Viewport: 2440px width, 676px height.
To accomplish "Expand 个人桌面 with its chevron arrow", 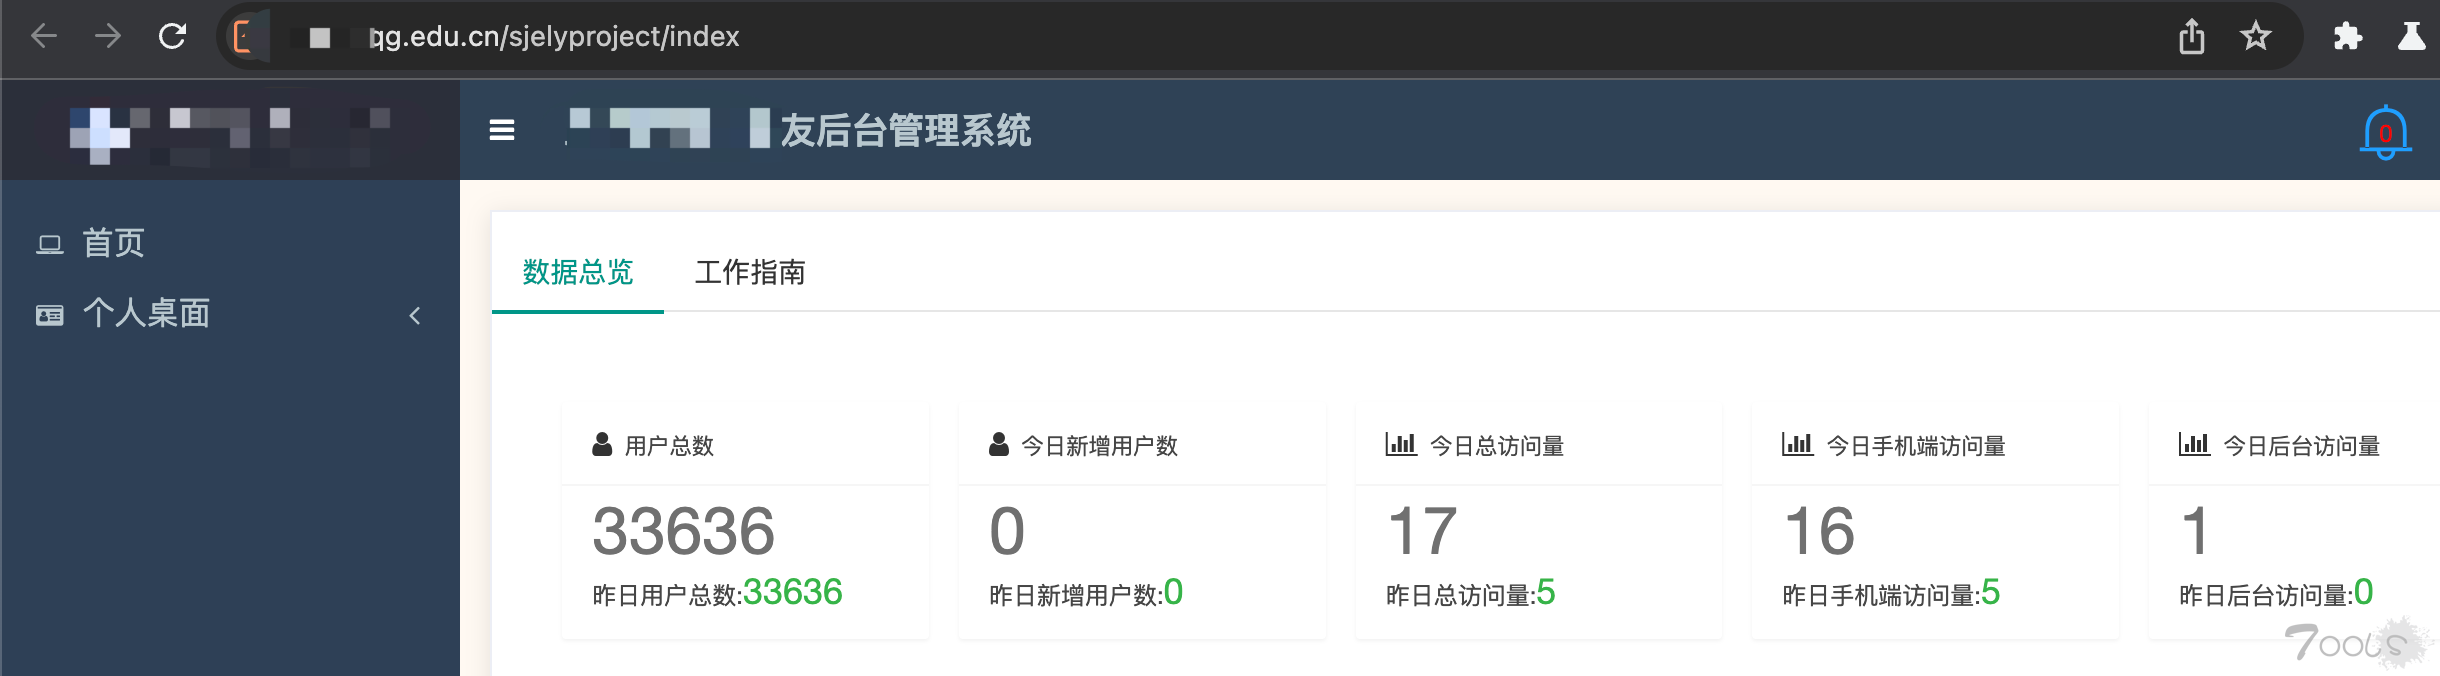I will [x=415, y=316].
